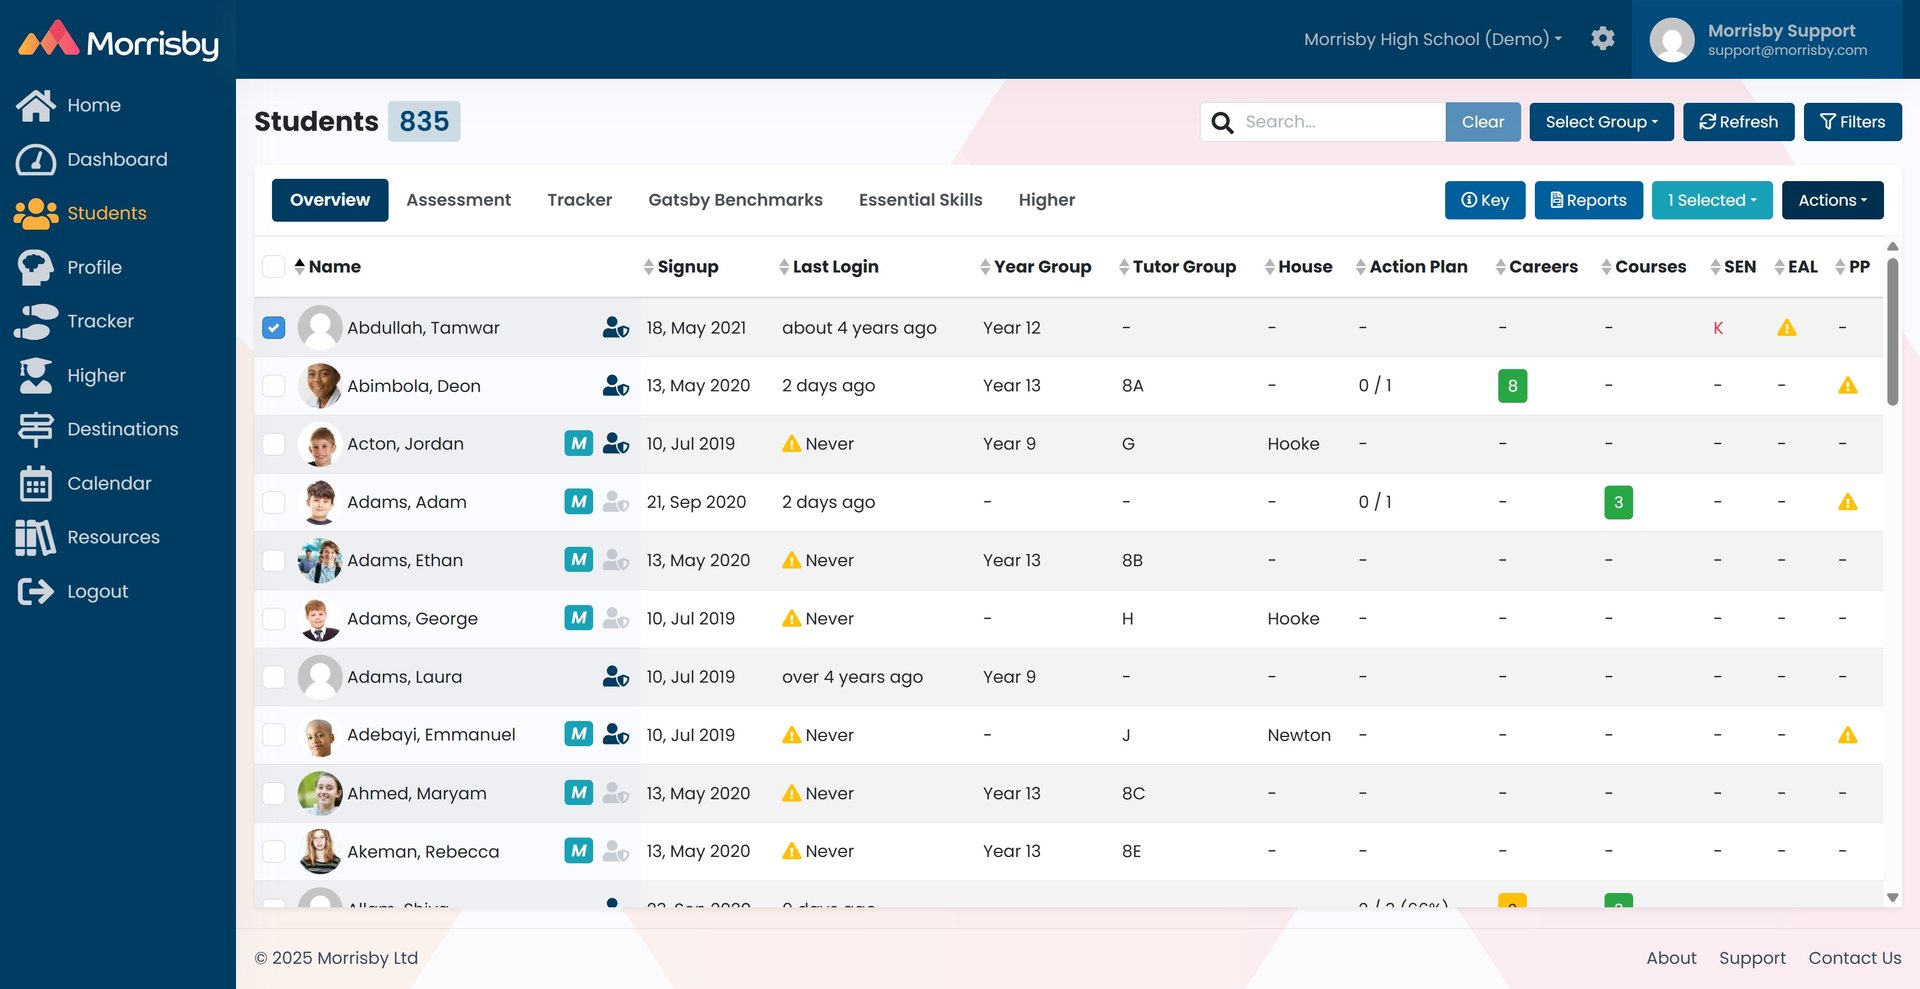Click the Logout arrow icon in sidebar
This screenshot has width=1920, height=989.
click(36, 592)
